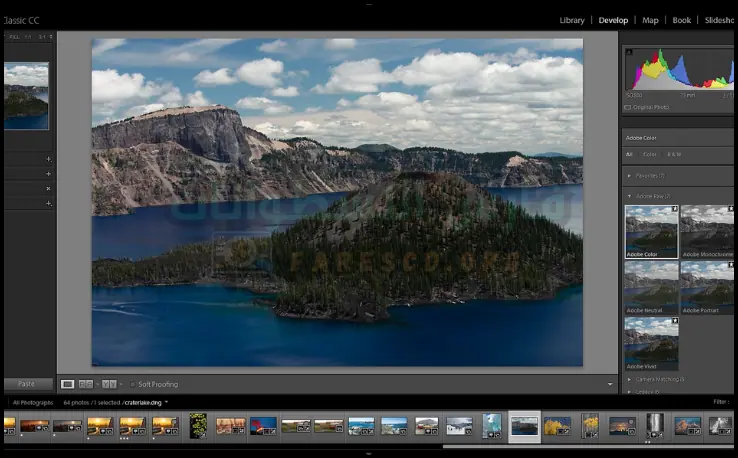Open the toolbar options dropdown arrow
The image size is (738, 458).
pos(610,384)
